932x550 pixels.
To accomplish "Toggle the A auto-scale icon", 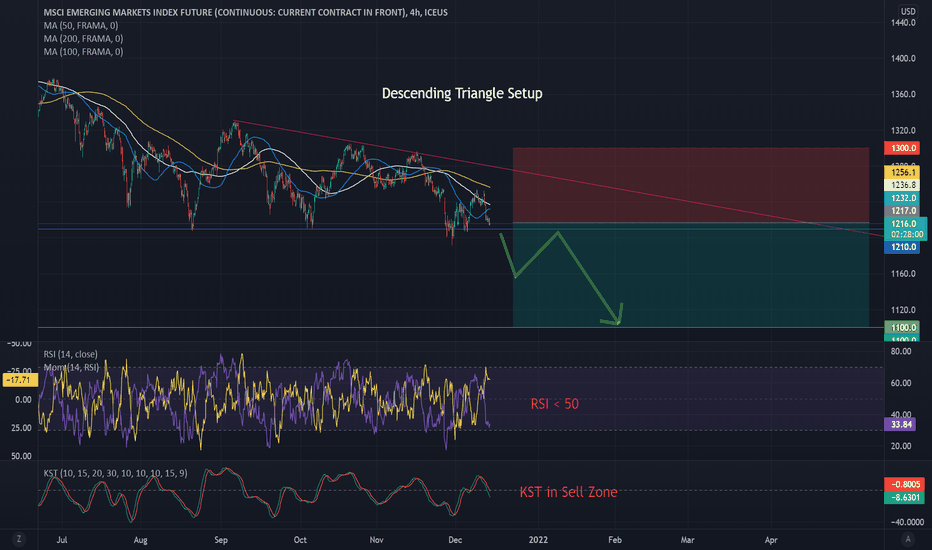I will pyautogui.click(x=908, y=539).
